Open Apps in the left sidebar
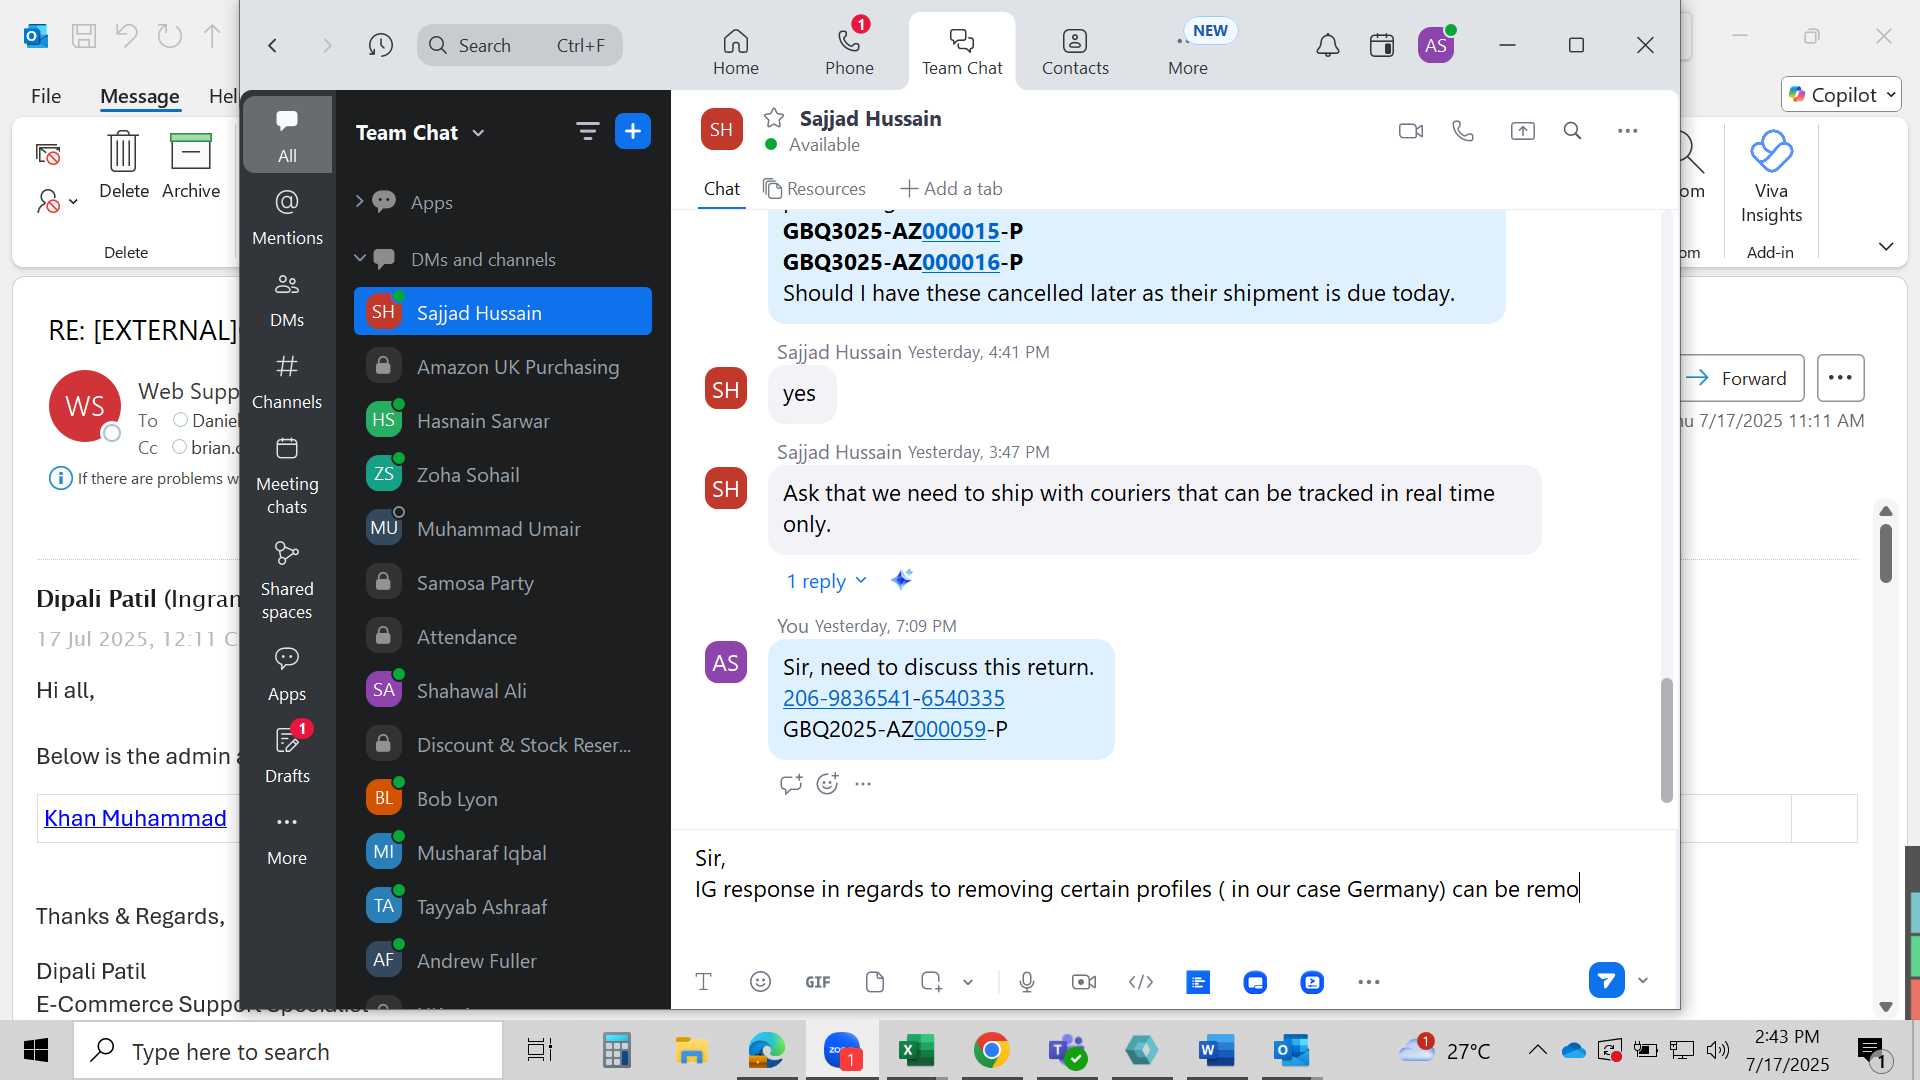This screenshot has height=1080, width=1920. click(x=287, y=674)
